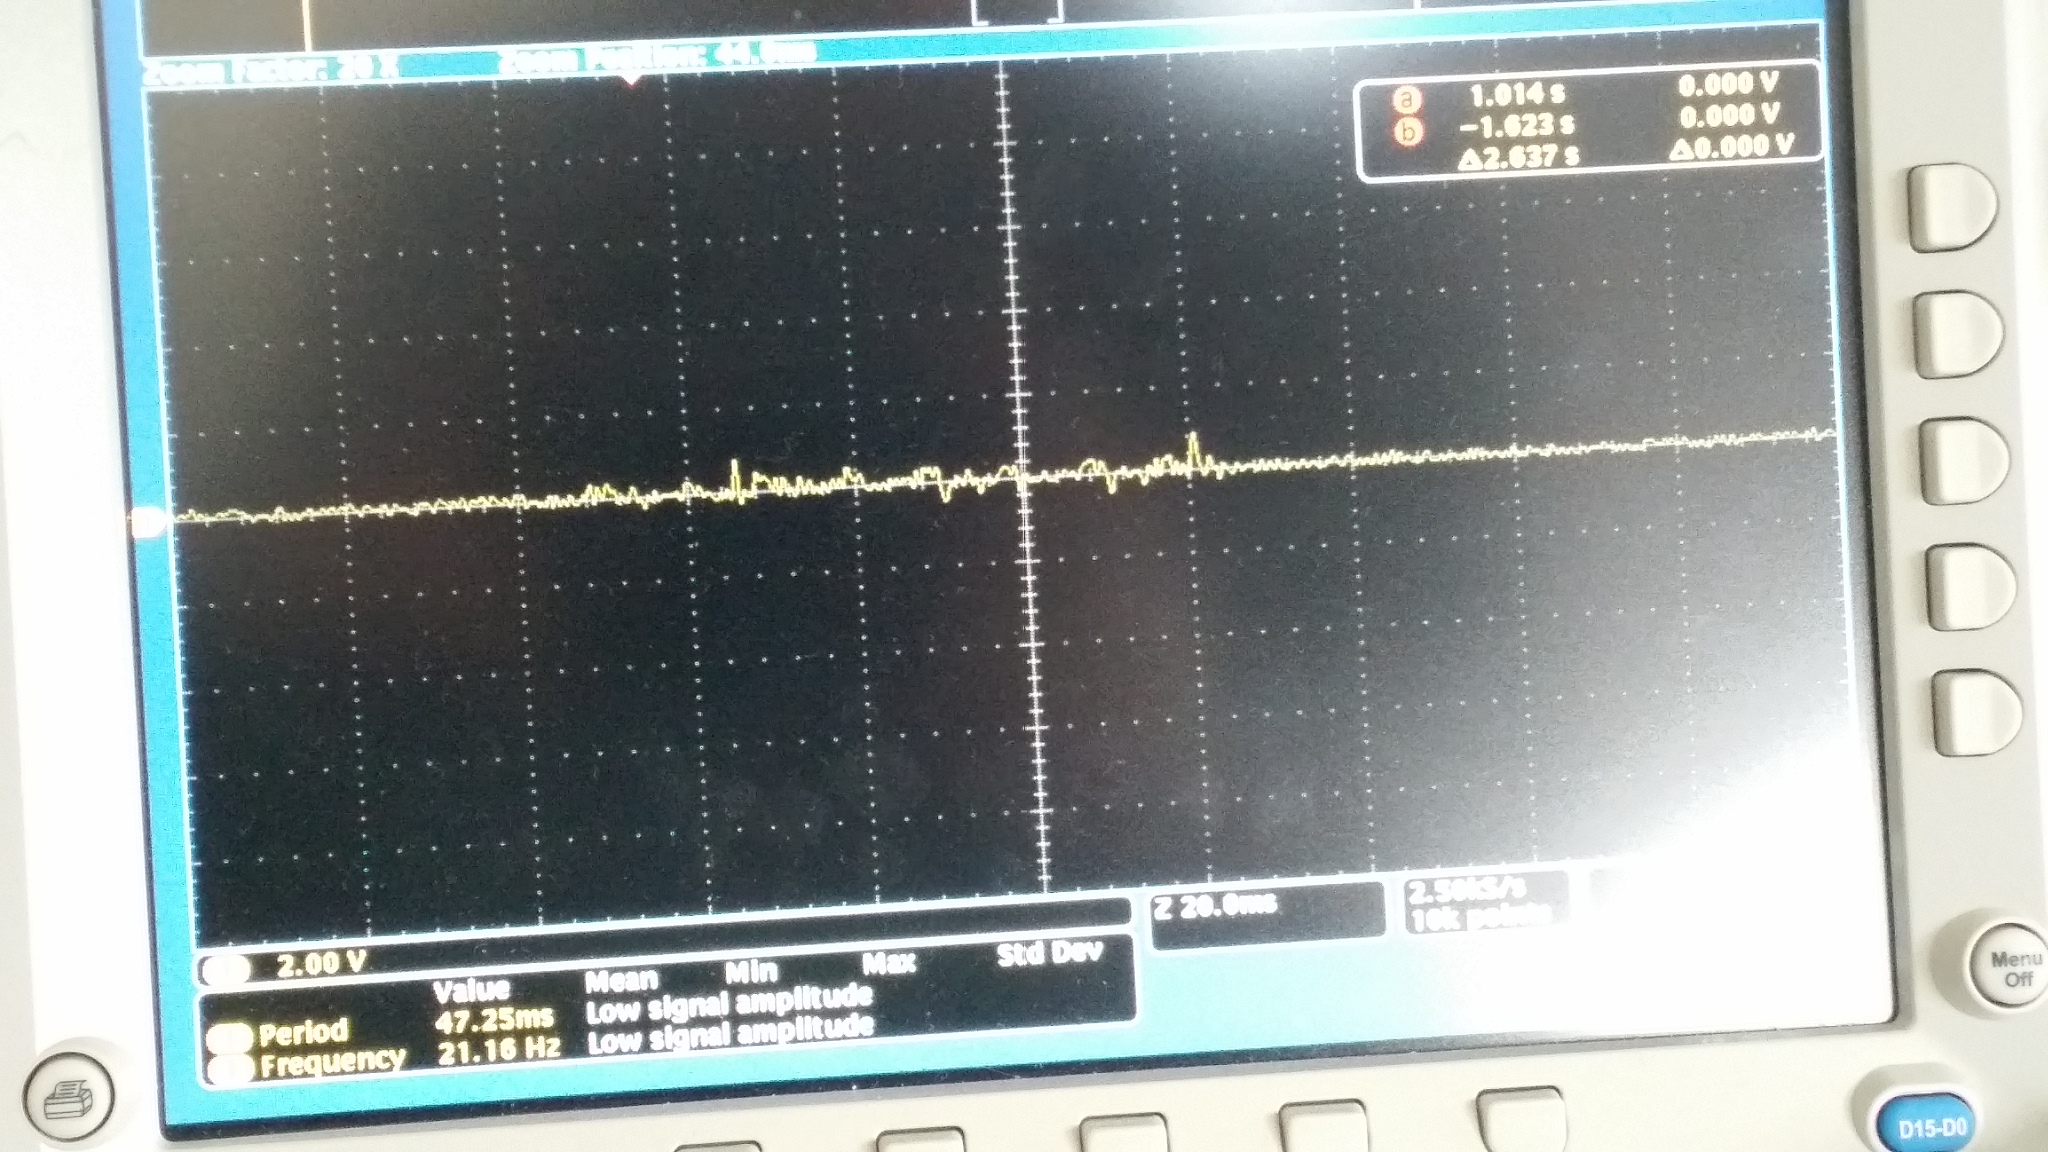Select cursor a time readout '1.014 s'

tap(1517, 95)
